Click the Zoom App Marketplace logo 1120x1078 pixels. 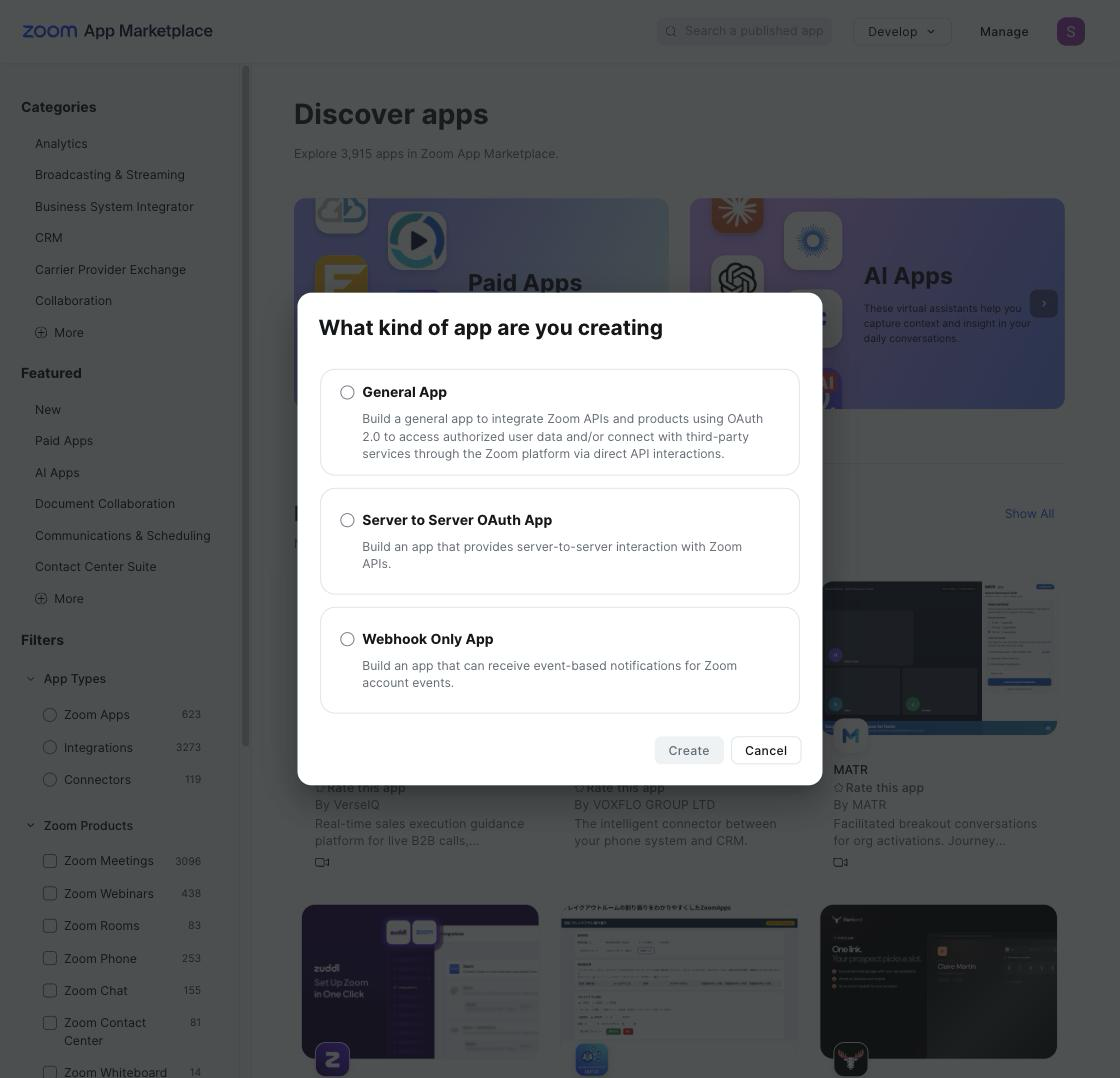coord(117,31)
